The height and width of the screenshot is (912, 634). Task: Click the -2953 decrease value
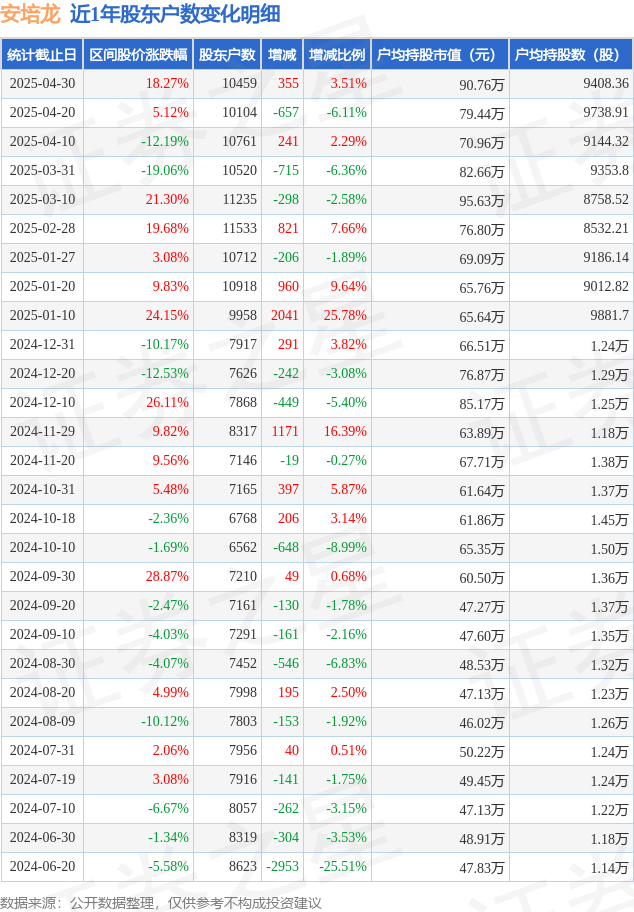click(x=282, y=867)
